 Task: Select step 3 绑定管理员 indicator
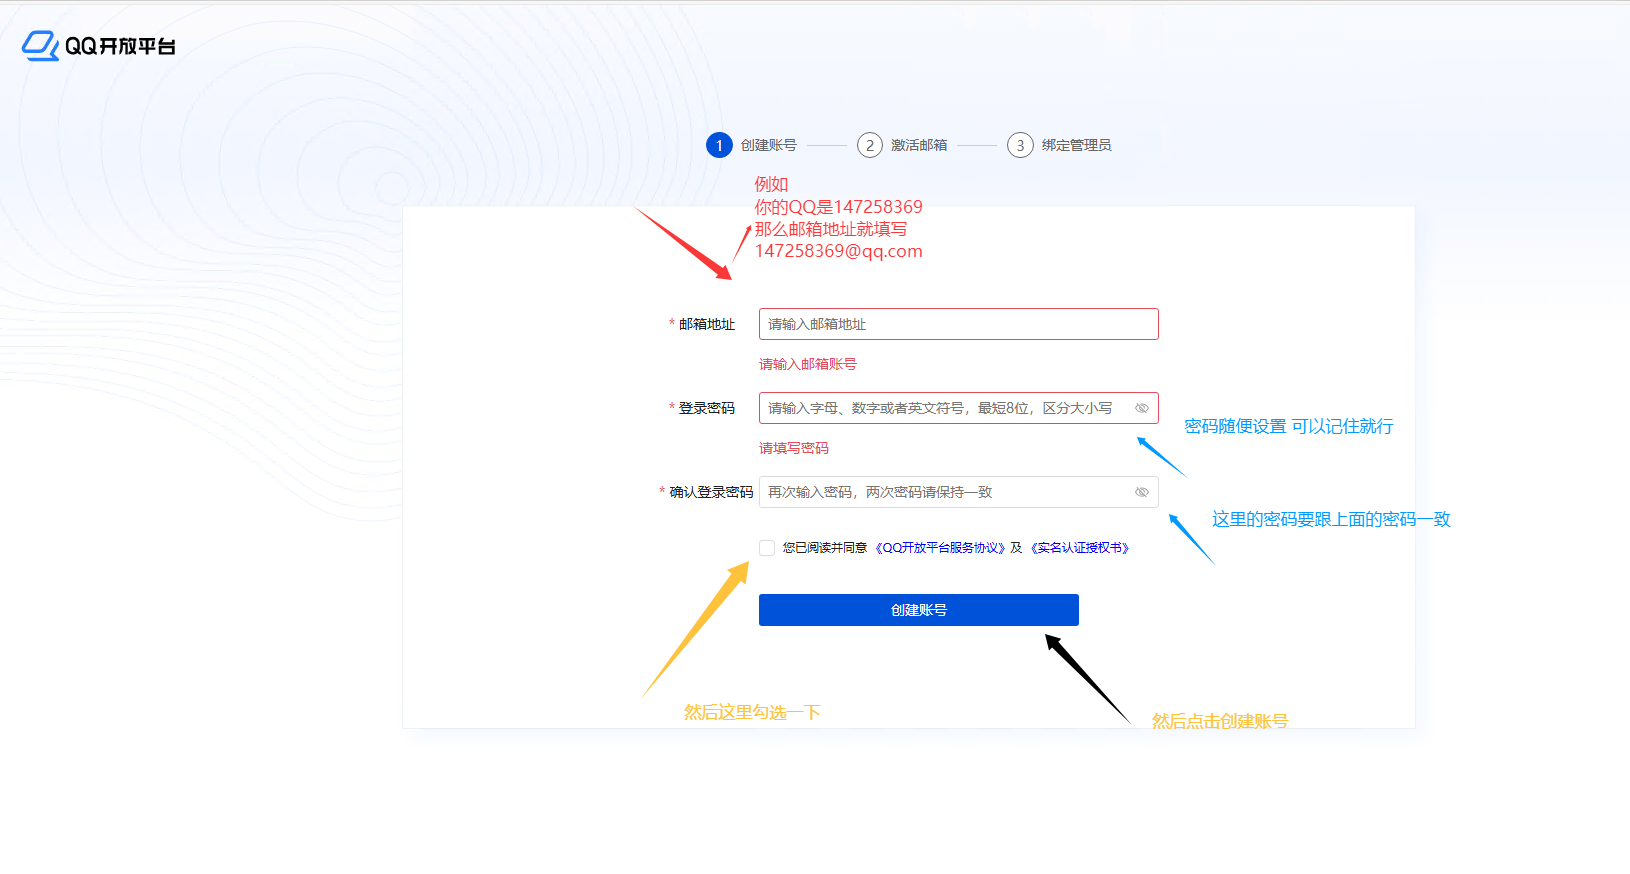coord(1059,145)
